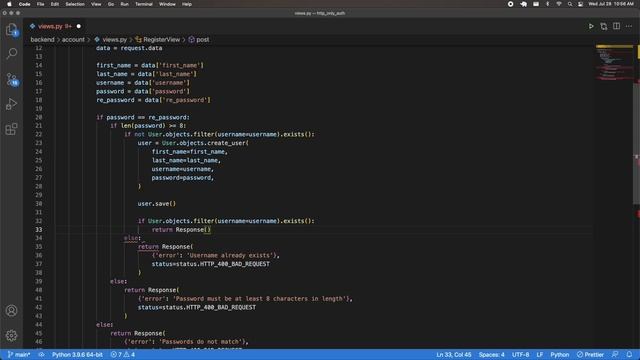
Task: Click 'data = request.data' on line 12
Action: pos(129,48)
